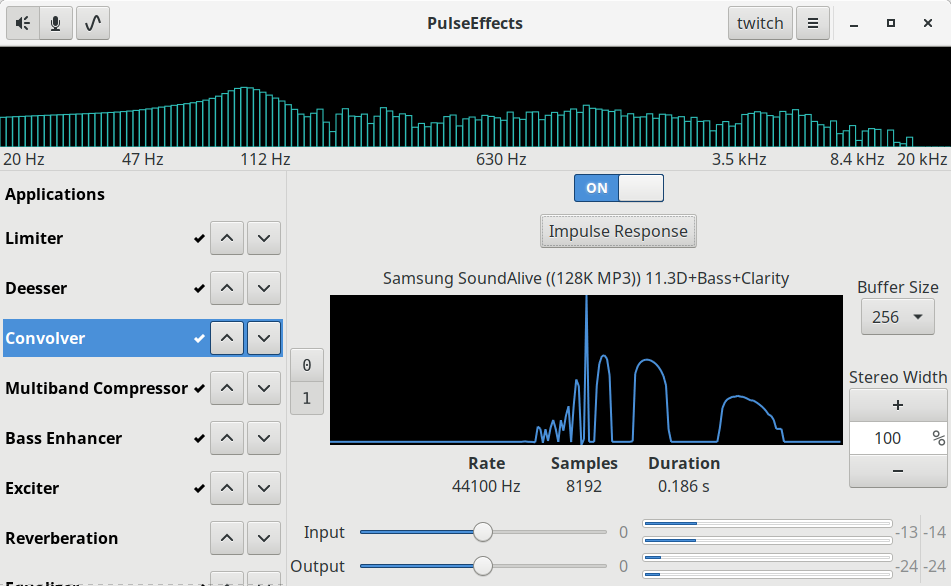Open the Buffer Size dropdown showing 256
951x586 pixels.
tap(897, 316)
